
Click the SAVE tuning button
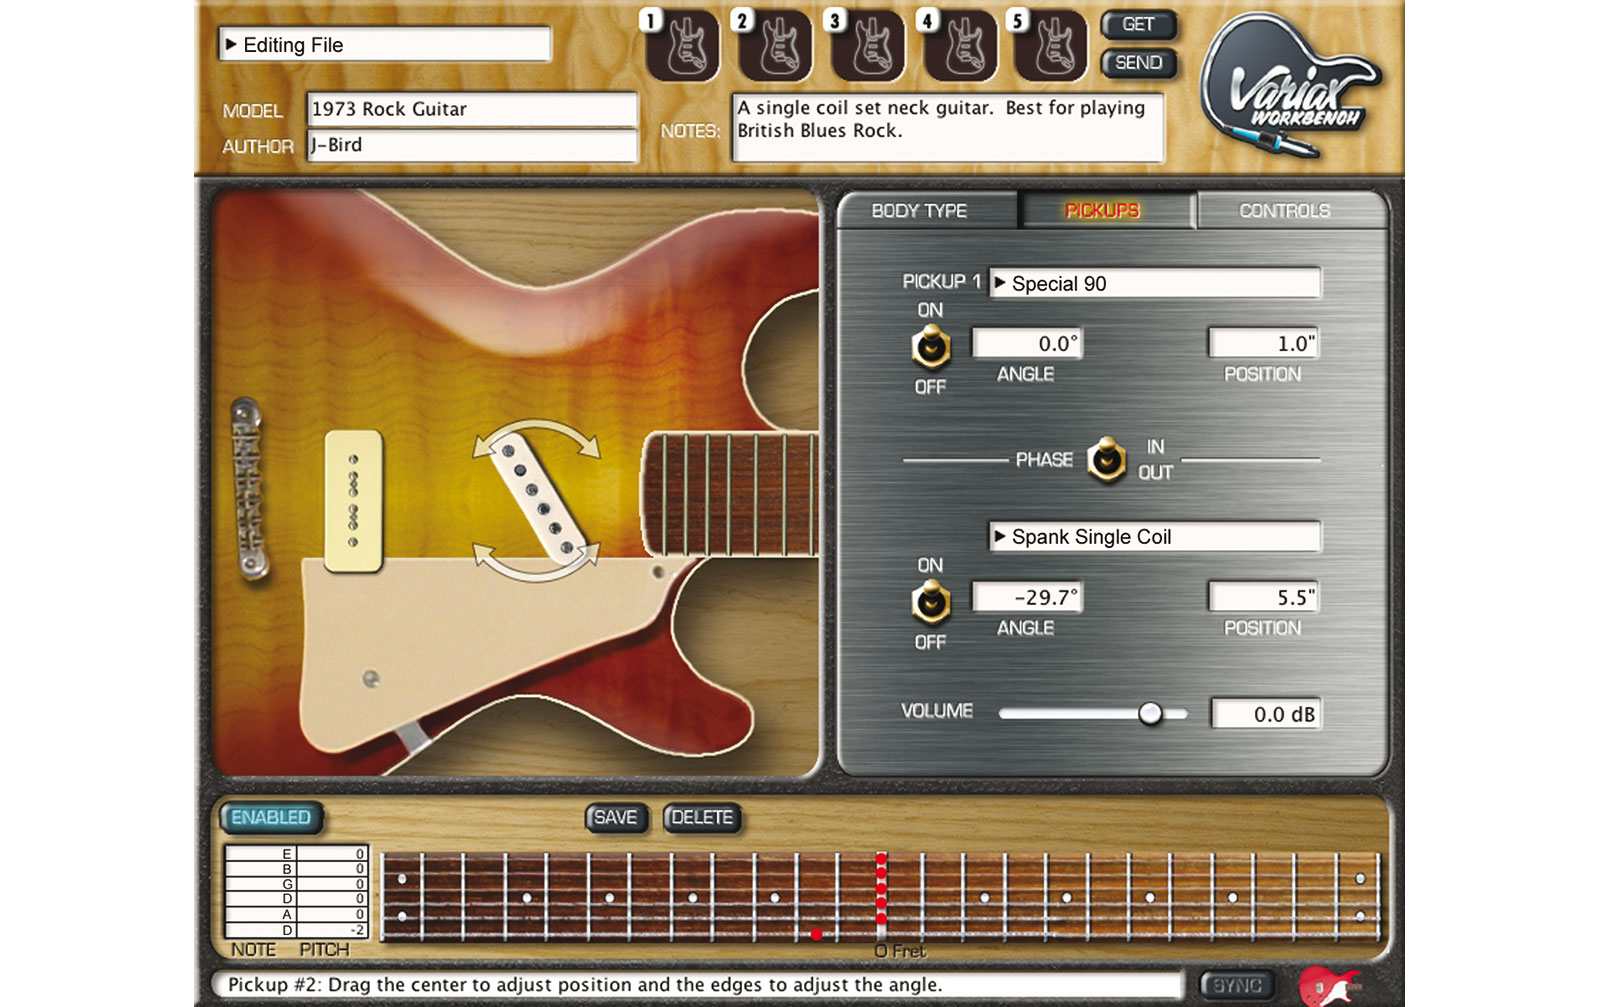(x=616, y=817)
